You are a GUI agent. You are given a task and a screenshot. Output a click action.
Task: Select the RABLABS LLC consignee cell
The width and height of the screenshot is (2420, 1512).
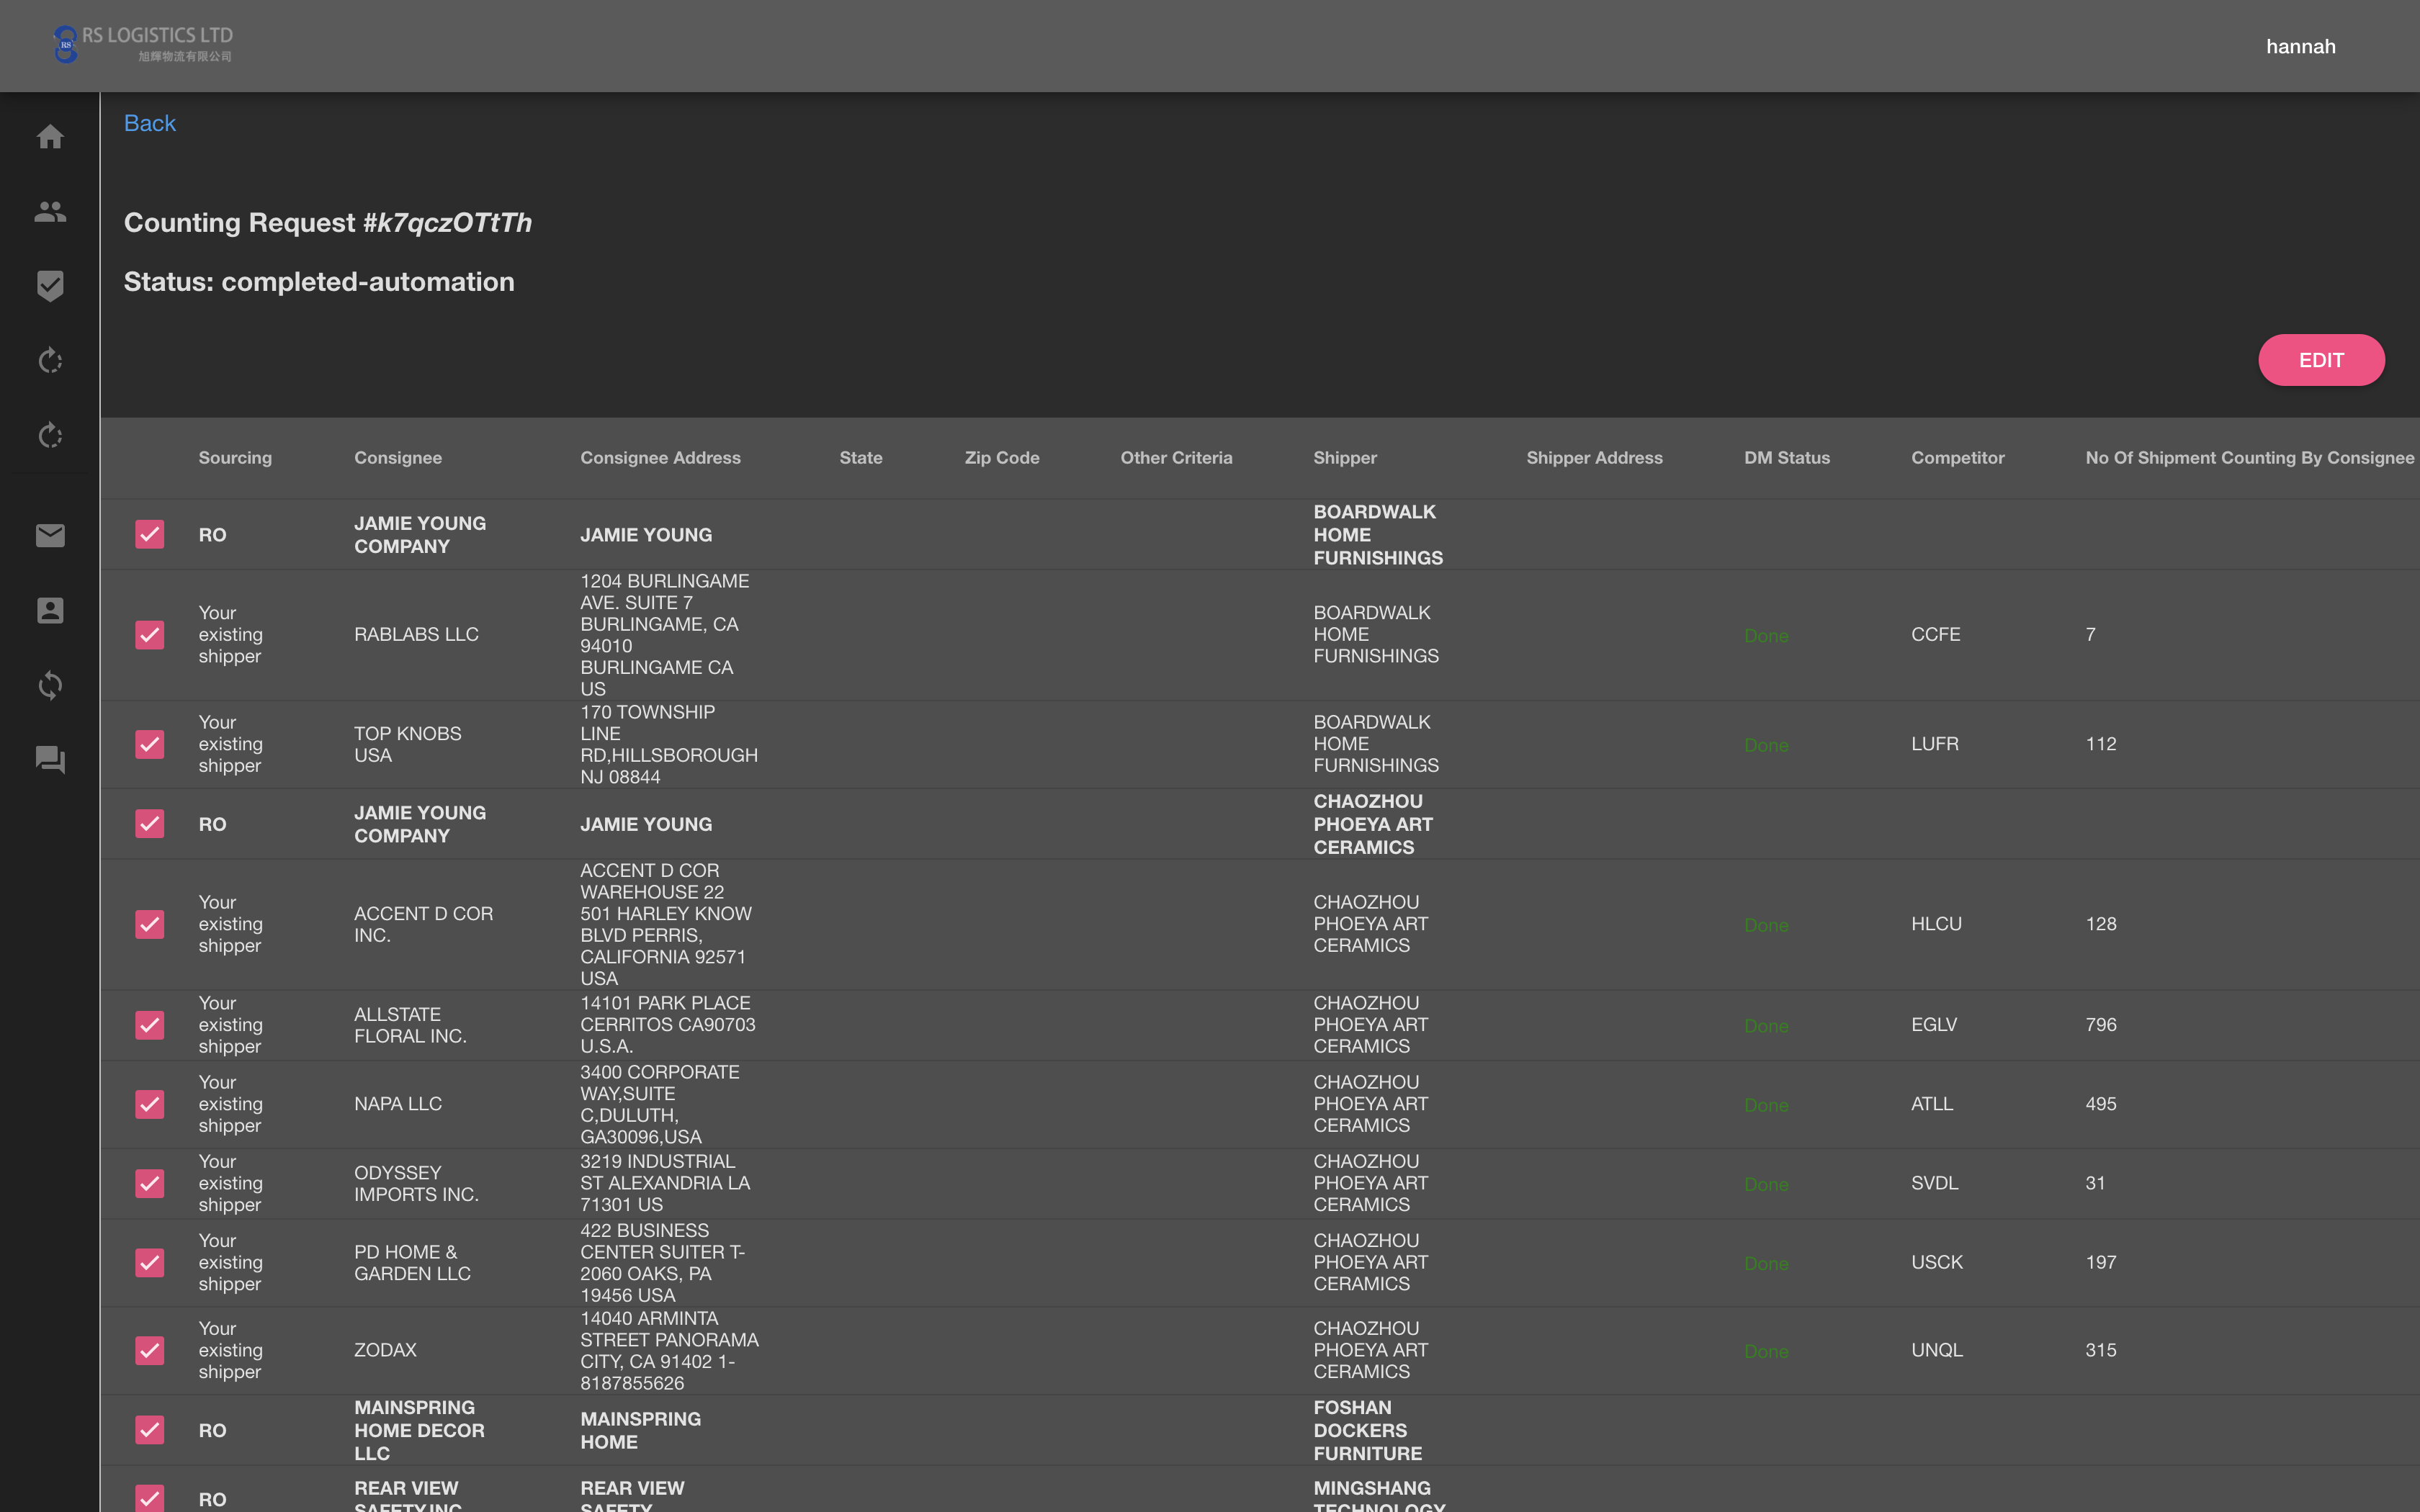[416, 634]
